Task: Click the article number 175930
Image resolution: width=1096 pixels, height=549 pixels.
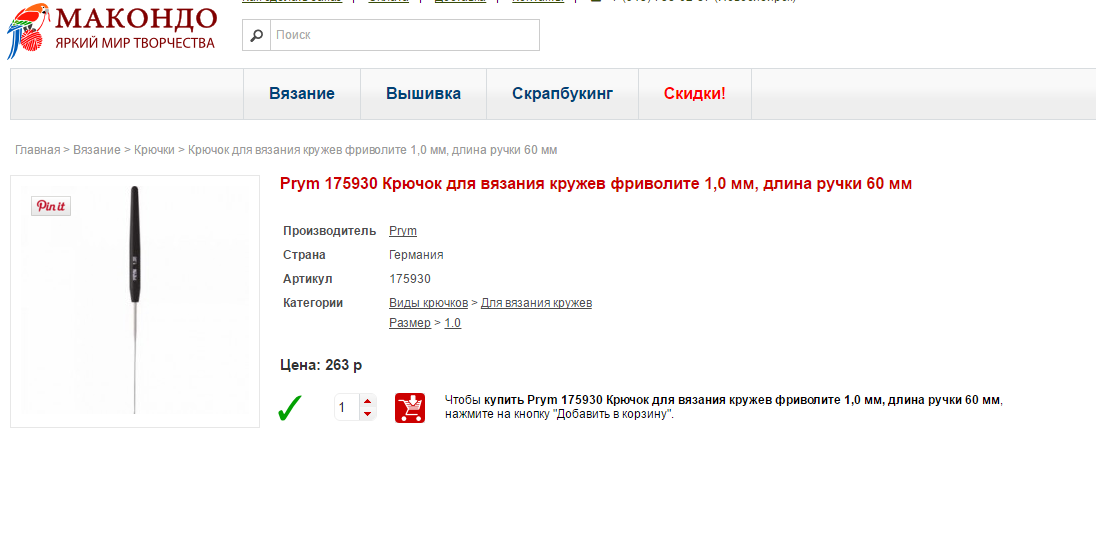Action: 410,279
